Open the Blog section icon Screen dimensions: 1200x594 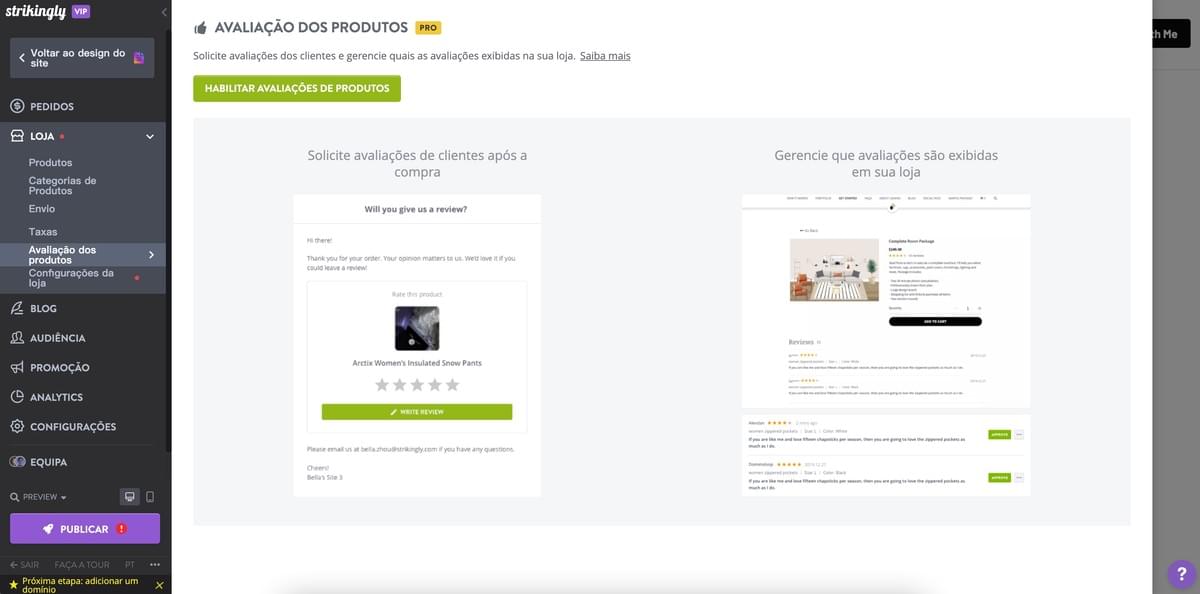(17, 308)
